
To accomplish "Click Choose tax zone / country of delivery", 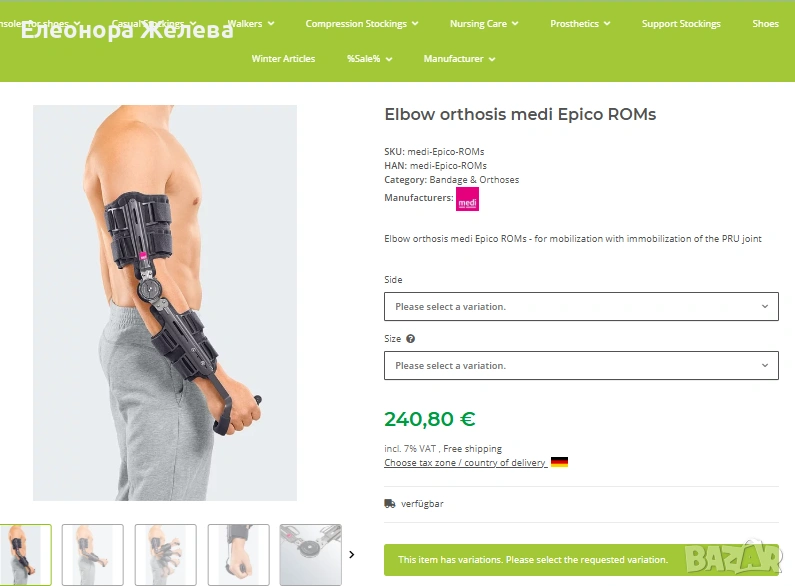I will [x=465, y=462].
